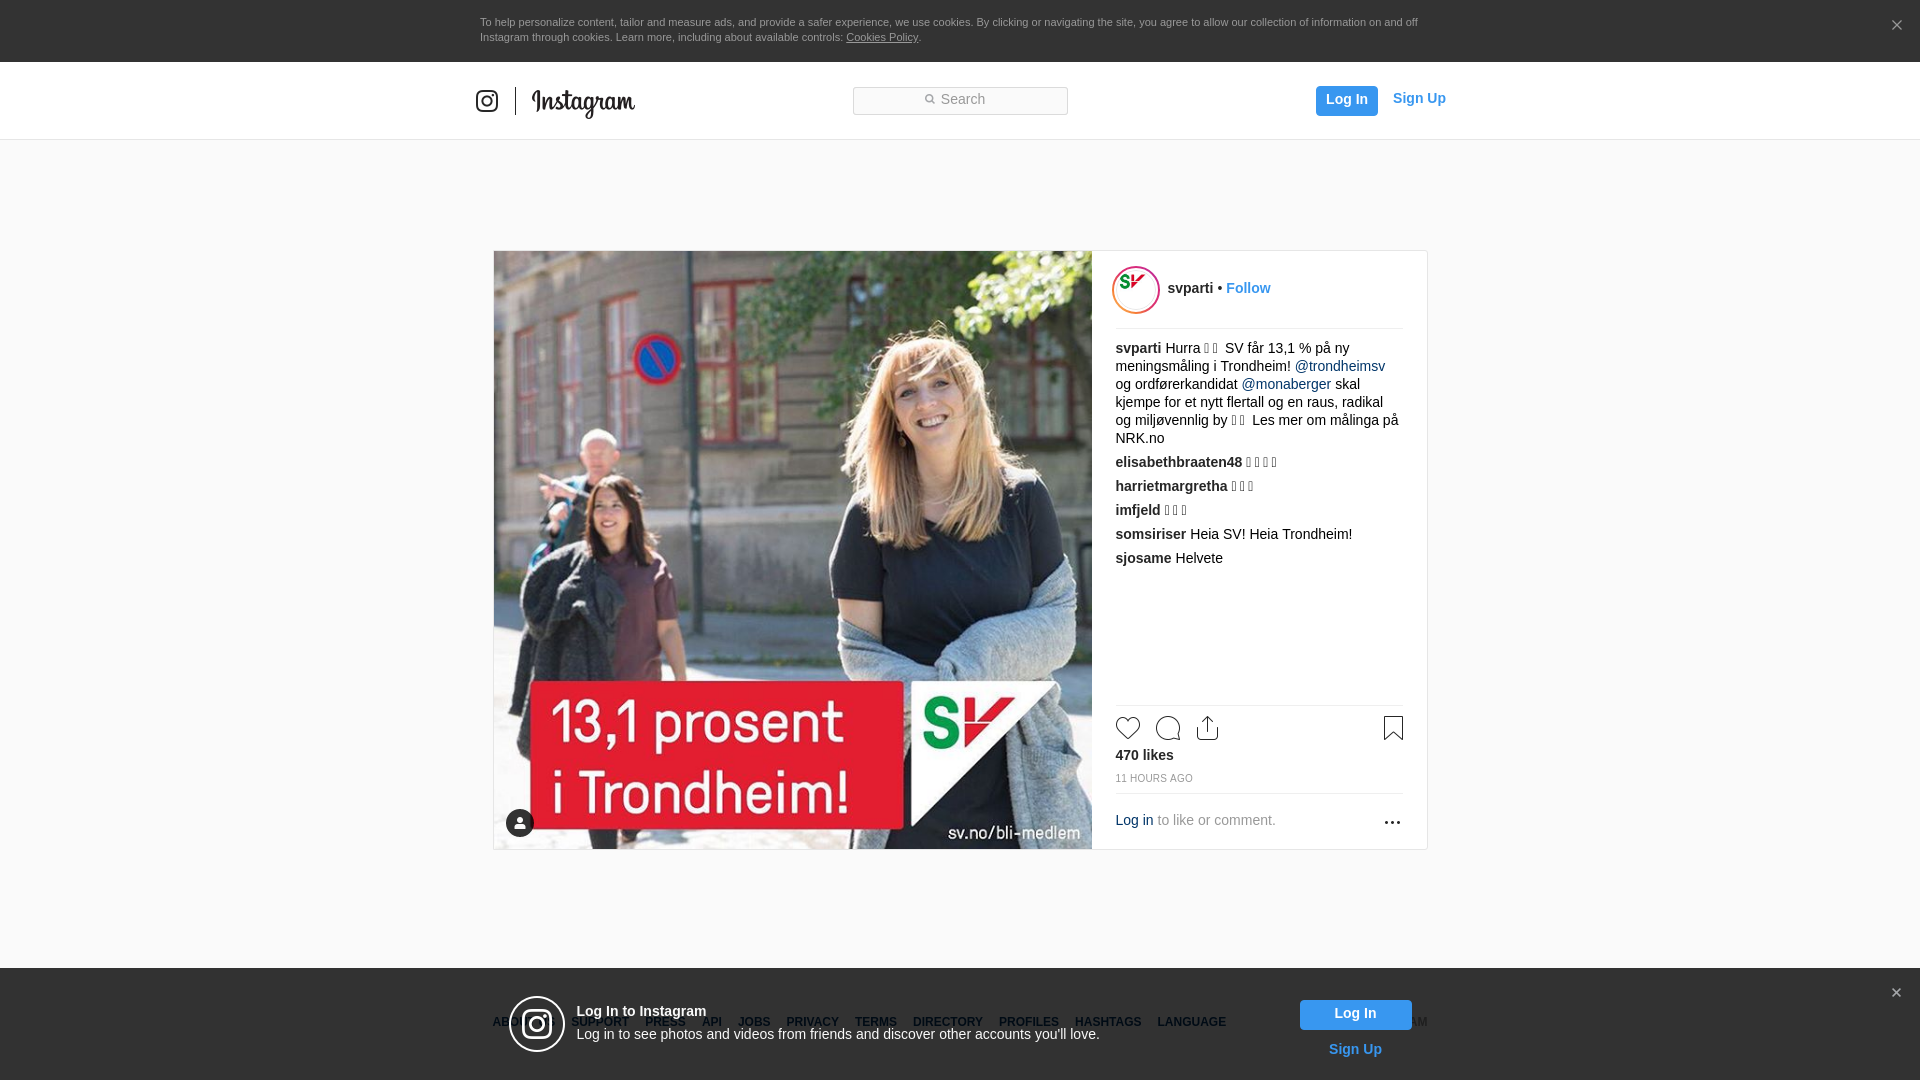Open commenter somsiriser's profile

pyautogui.click(x=1150, y=534)
